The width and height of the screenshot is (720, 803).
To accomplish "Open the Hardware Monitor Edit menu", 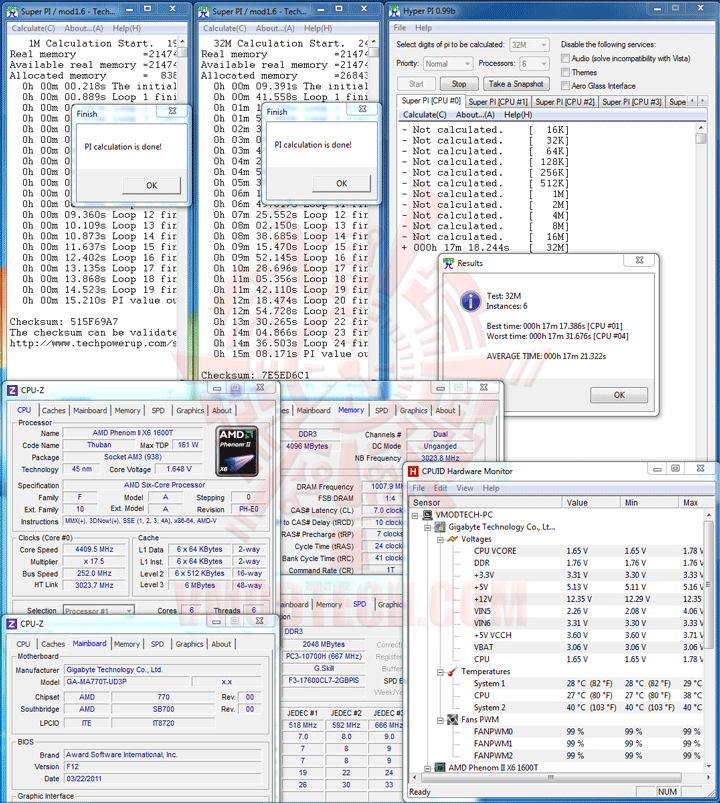I will click(440, 488).
